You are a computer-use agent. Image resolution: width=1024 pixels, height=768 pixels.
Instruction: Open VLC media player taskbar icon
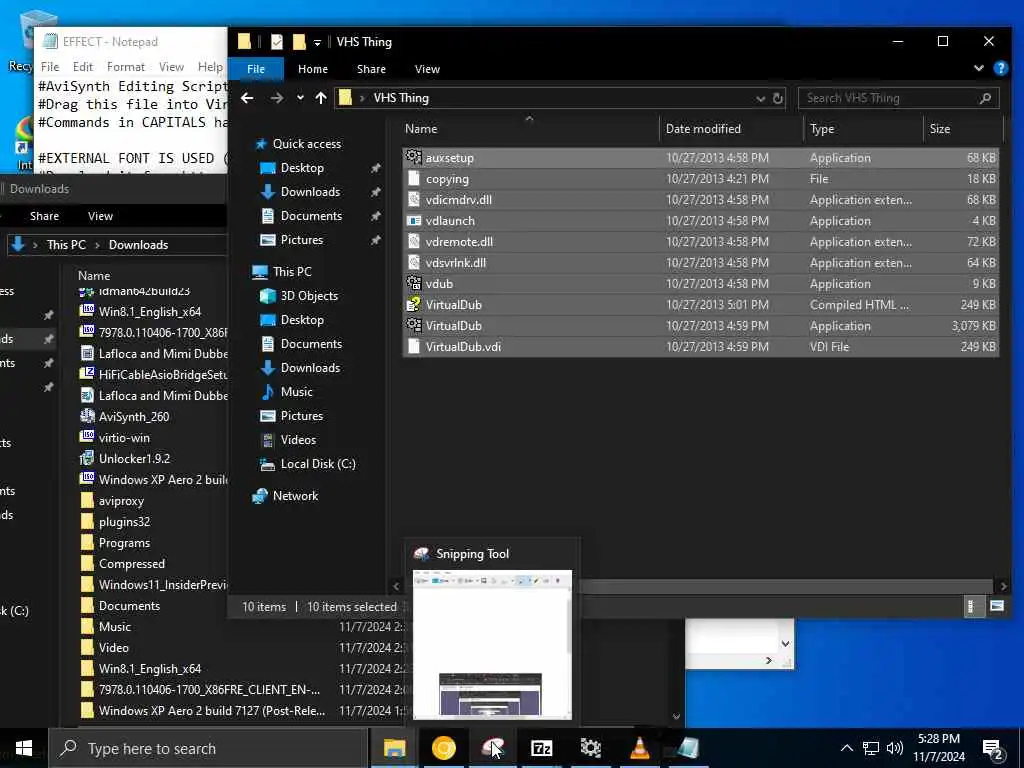click(x=639, y=748)
